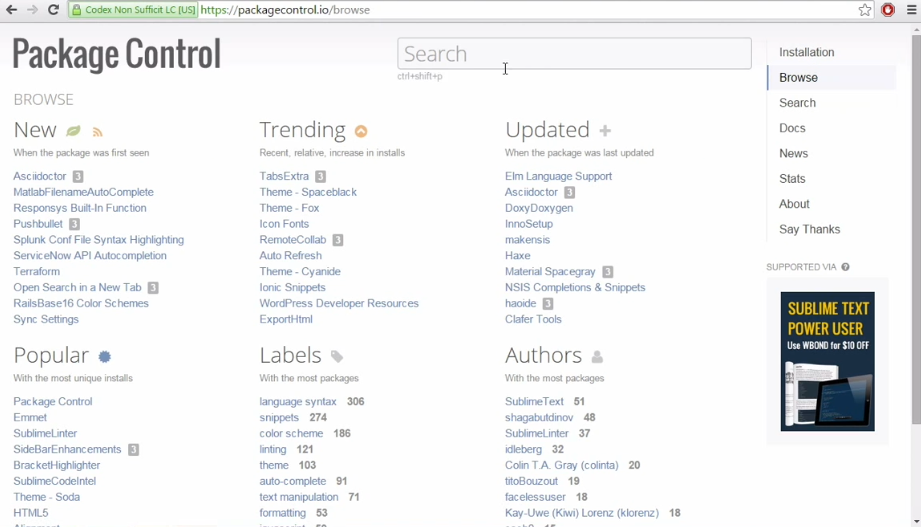Open the Popular section heading
The width and height of the screenshot is (921, 527).
pyautogui.click(x=51, y=355)
